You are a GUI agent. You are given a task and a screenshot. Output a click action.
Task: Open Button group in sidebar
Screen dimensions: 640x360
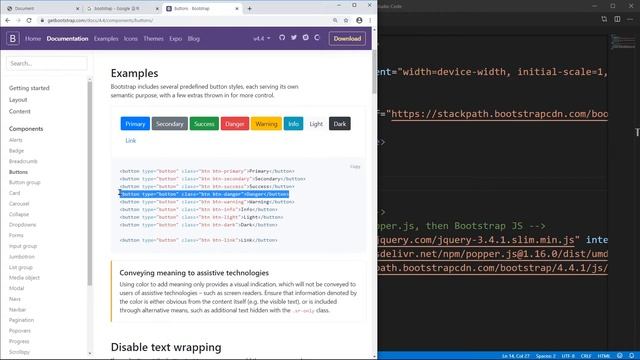point(24,182)
